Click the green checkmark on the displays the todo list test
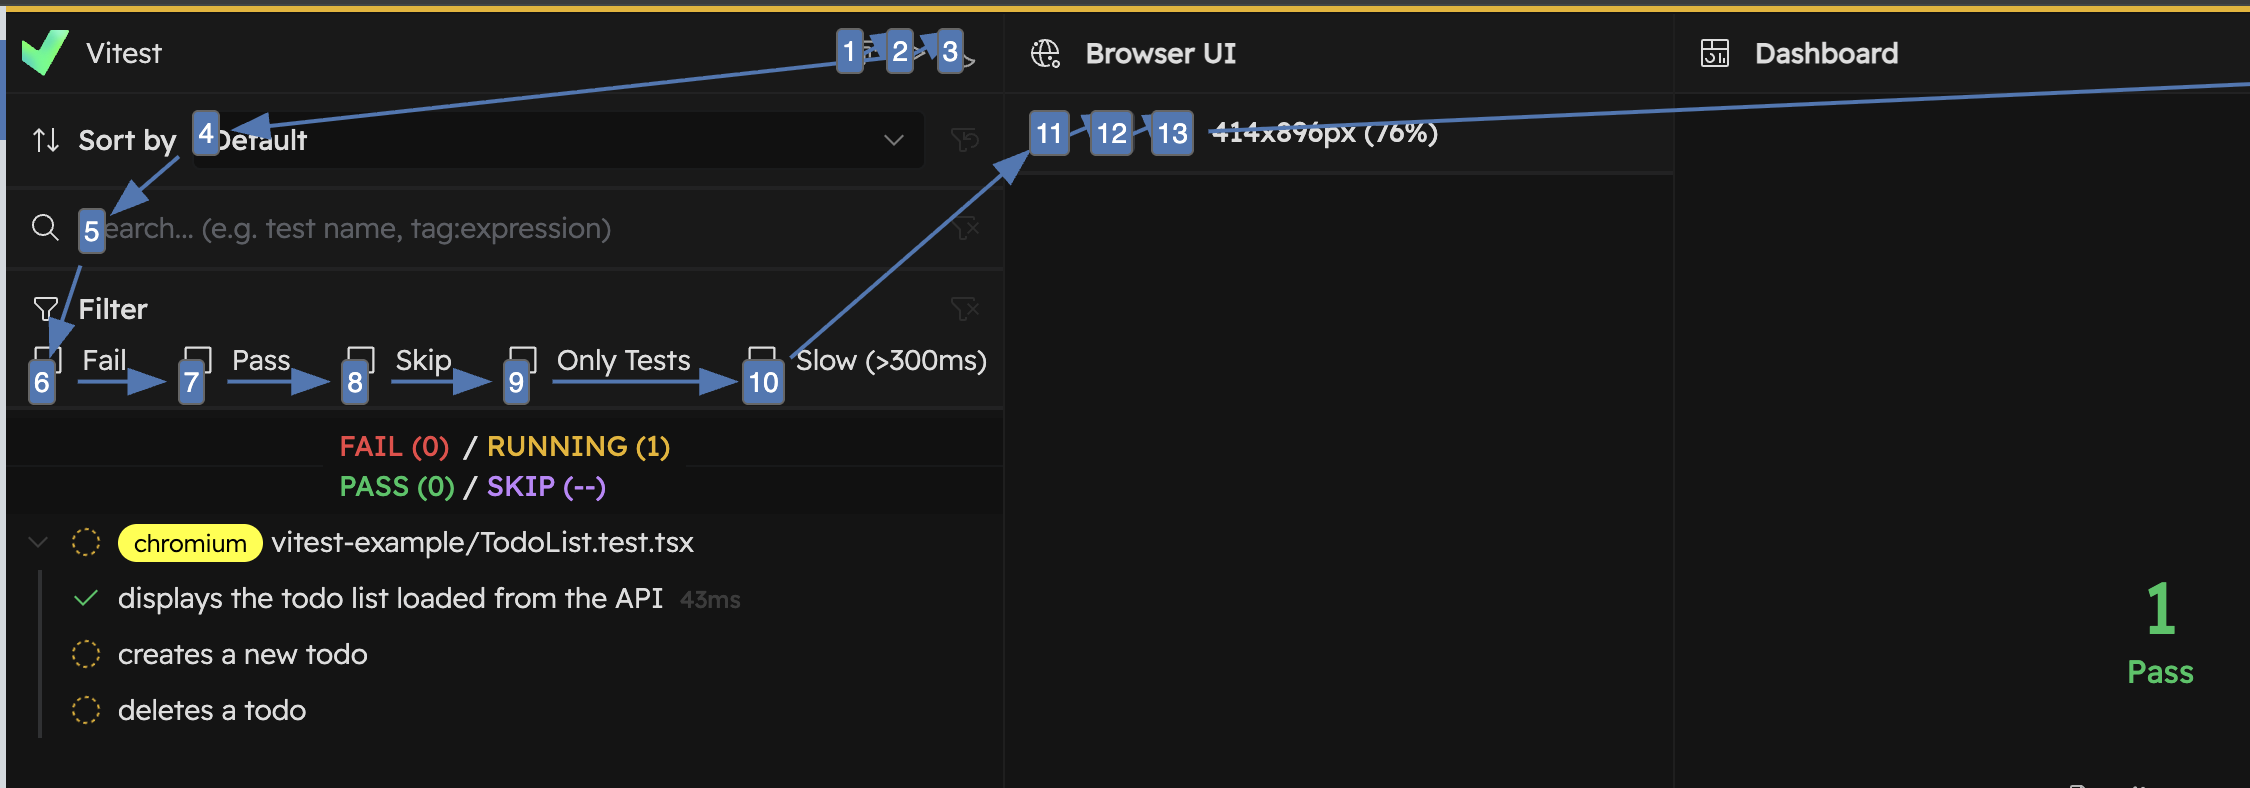The height and width of the screenshot is (788, 2250). point(86,598)
